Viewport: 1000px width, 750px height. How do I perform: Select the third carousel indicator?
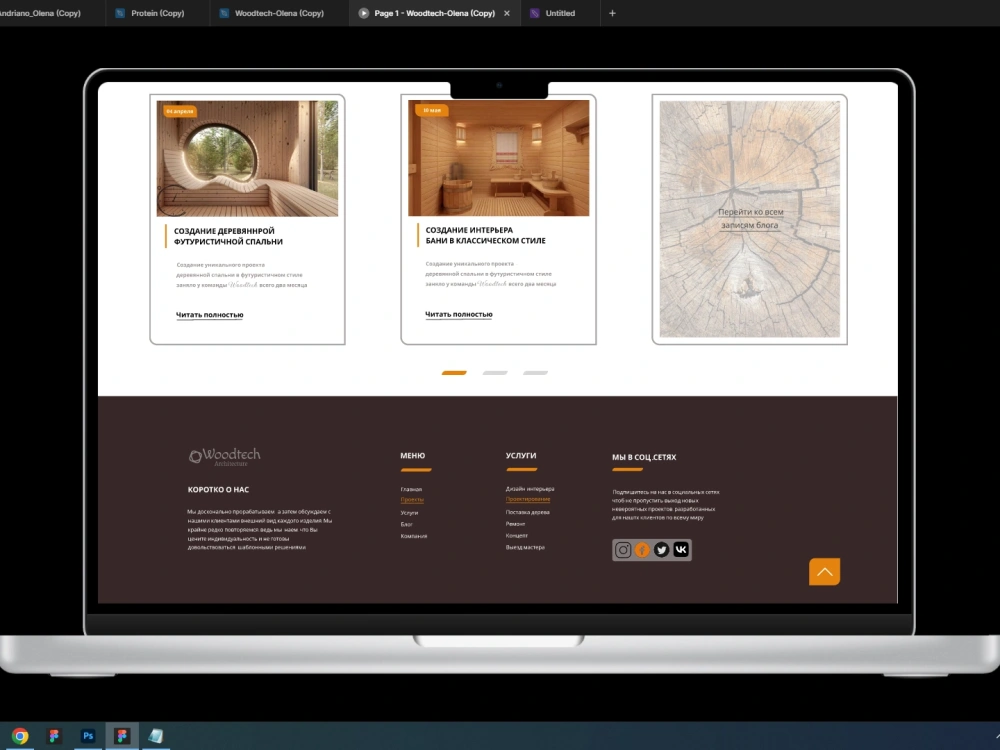[x=535, y=373]
